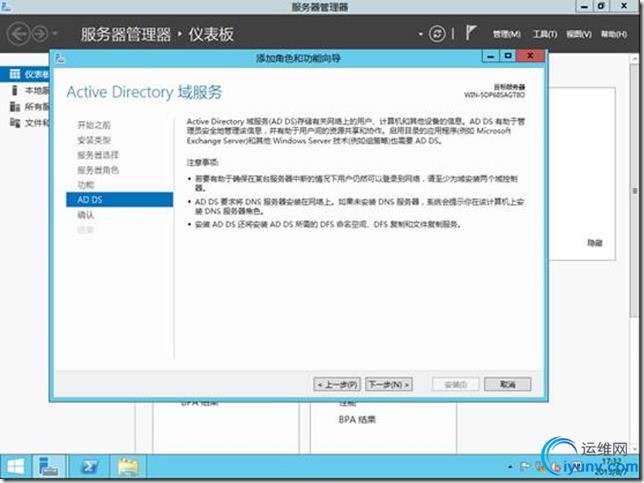Click the back navigation arrow in Server Manager
Image resolution: width=644 pixels, height=483 pixels.
(18, 33)
